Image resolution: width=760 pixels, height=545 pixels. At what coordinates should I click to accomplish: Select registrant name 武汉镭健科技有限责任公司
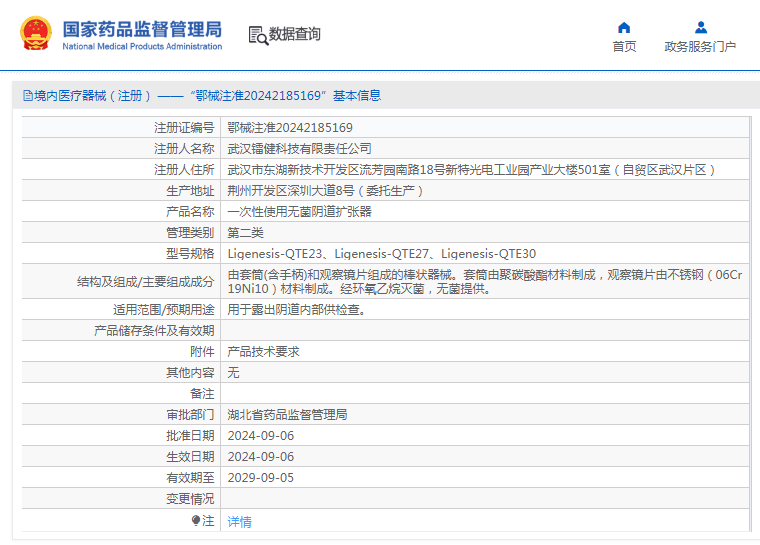pyautogui.click(x=300, y=148)
